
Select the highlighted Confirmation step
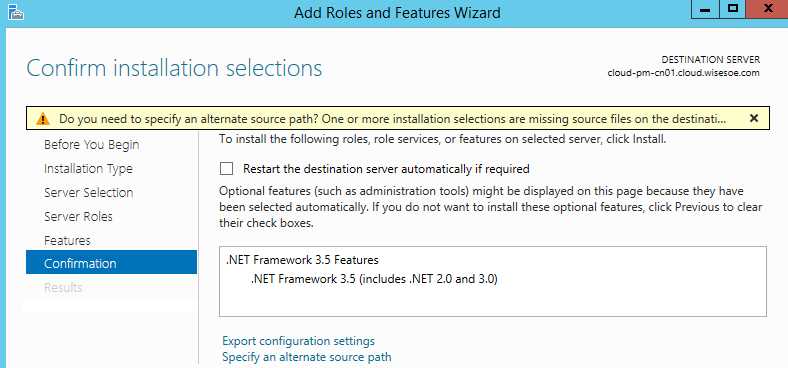(112, 263)
